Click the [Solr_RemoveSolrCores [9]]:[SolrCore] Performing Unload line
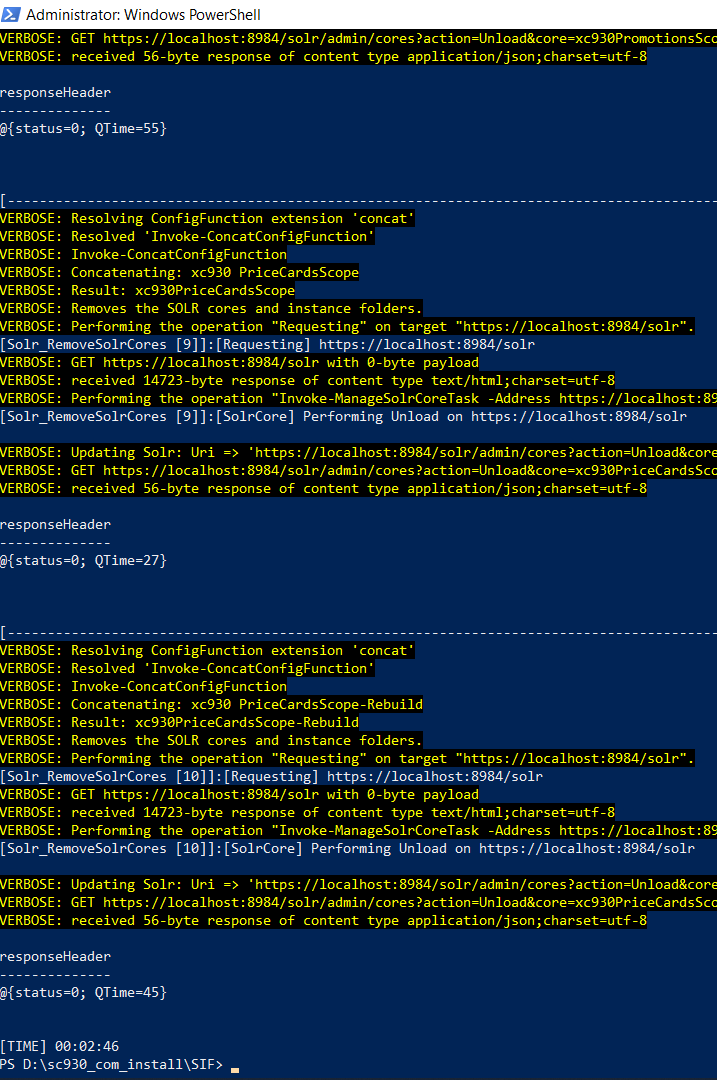 coord(343,417)
